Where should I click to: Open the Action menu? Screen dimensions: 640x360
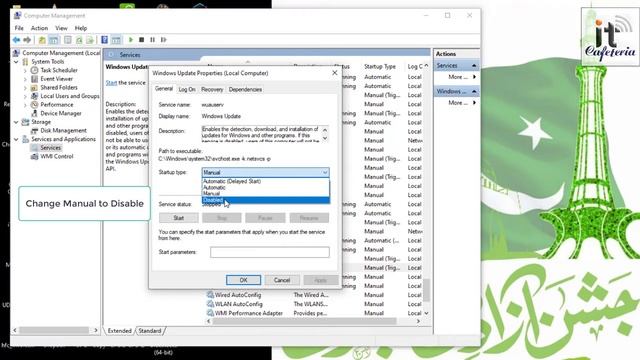(x=39, y=28)
